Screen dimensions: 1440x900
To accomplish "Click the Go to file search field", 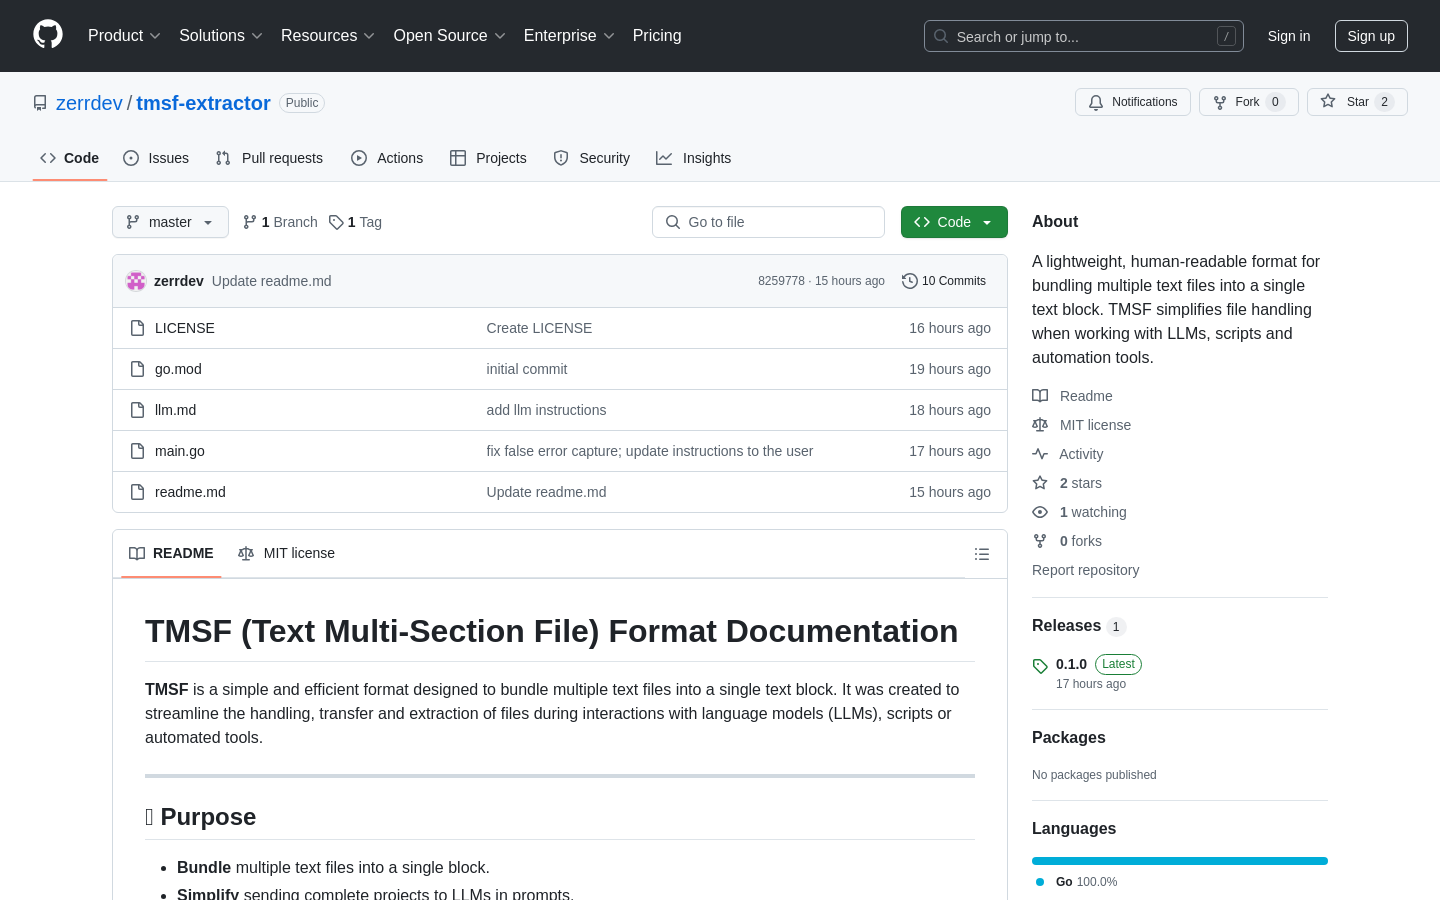I will coord(768,222).
